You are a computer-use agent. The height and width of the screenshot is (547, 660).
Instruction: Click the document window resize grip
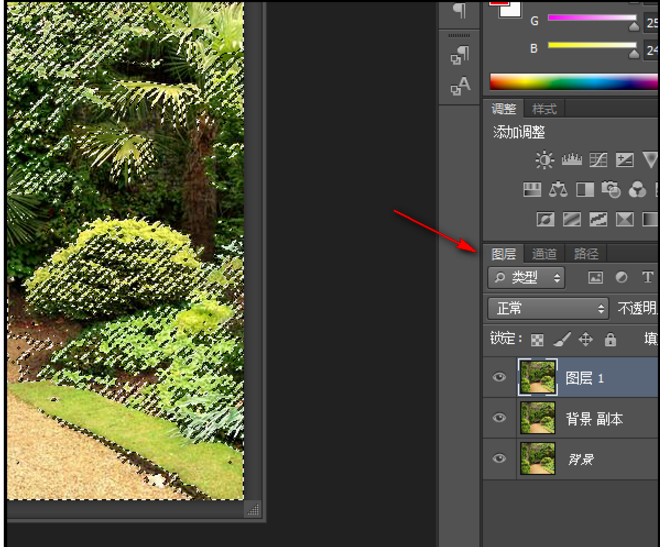coord(253,510)
